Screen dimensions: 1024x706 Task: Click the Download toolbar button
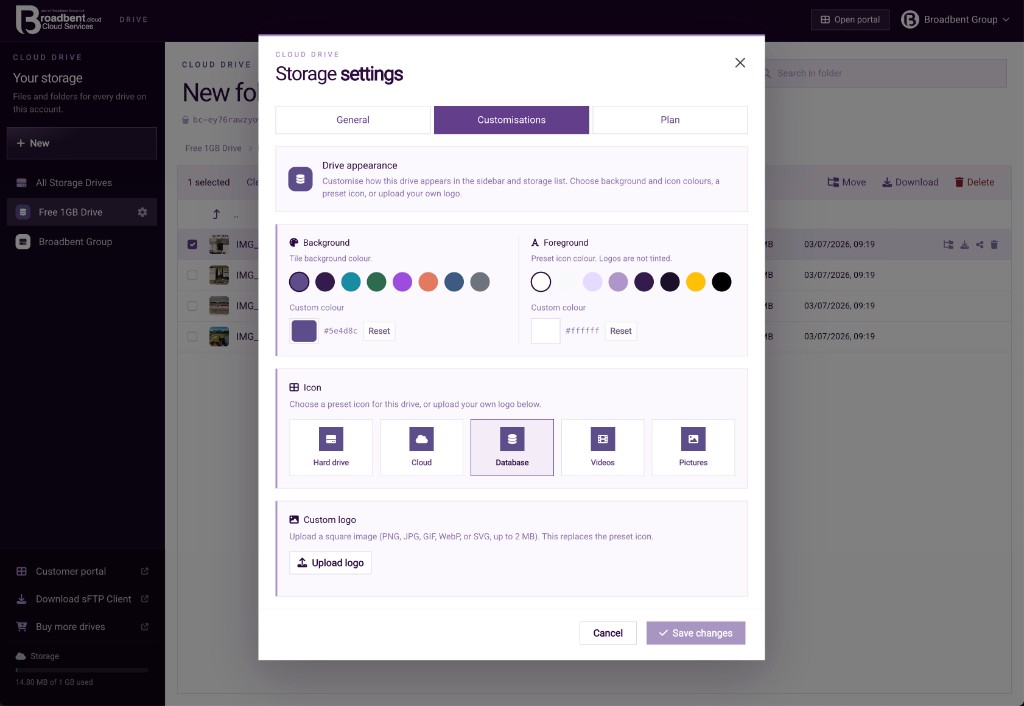click(x=910, y=182)
